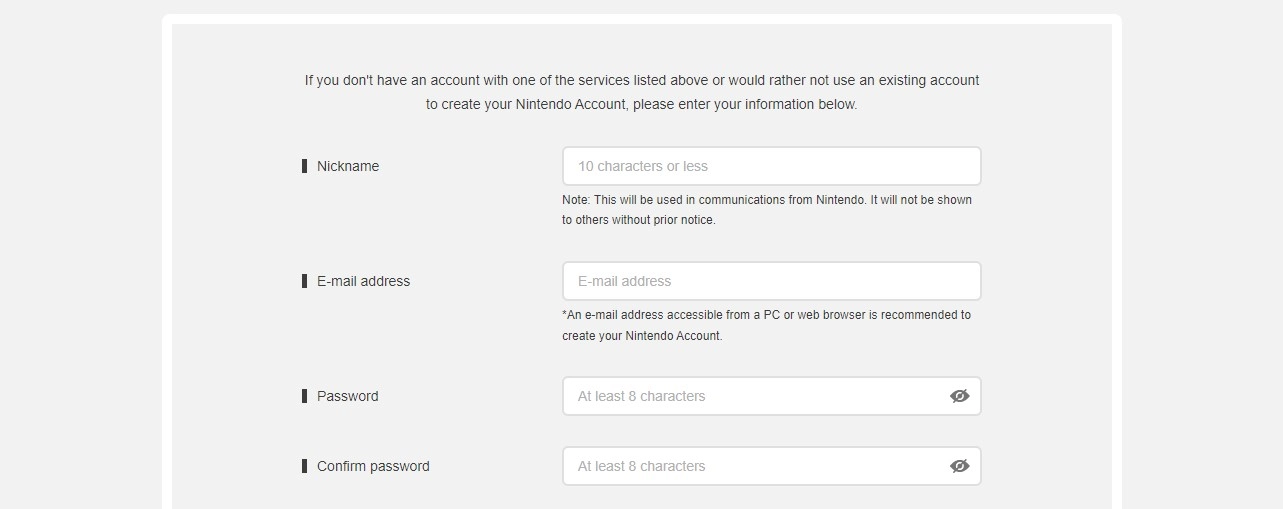1283x509 pixels.
Task: Show the Password field's hidden text via eye icon
Action: tap(959, 396)
